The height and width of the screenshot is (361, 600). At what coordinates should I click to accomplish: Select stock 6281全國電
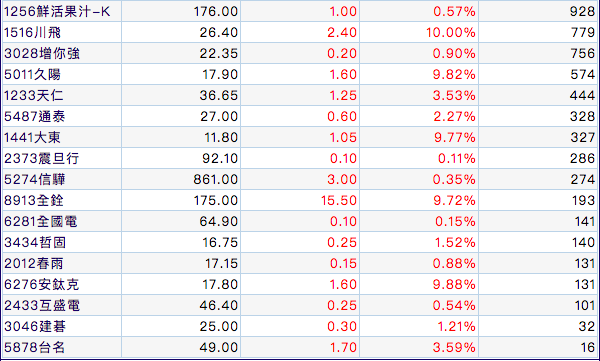coord(41,222)
